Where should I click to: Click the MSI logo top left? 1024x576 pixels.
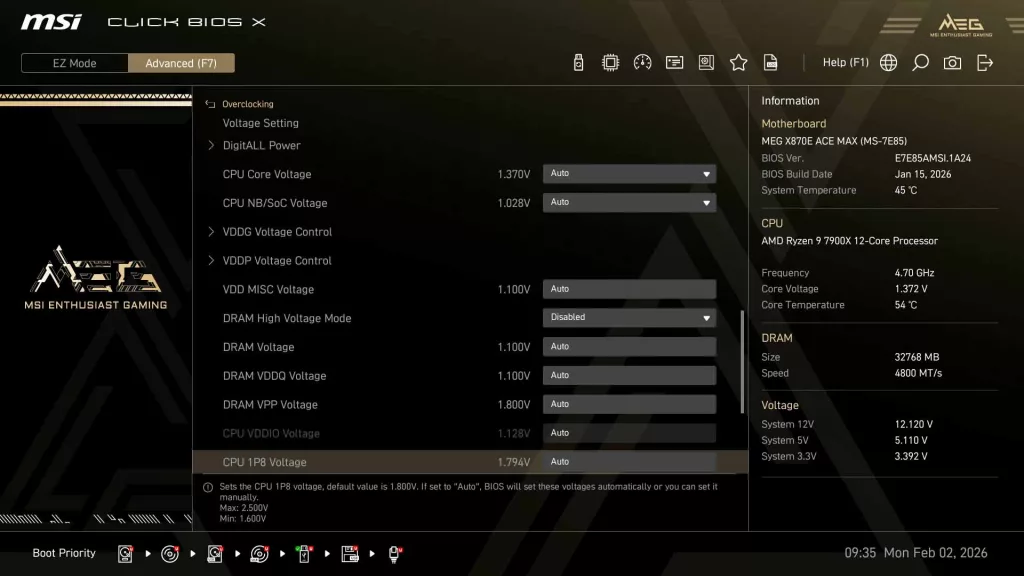pyautogui.click(x=50, y=21)
